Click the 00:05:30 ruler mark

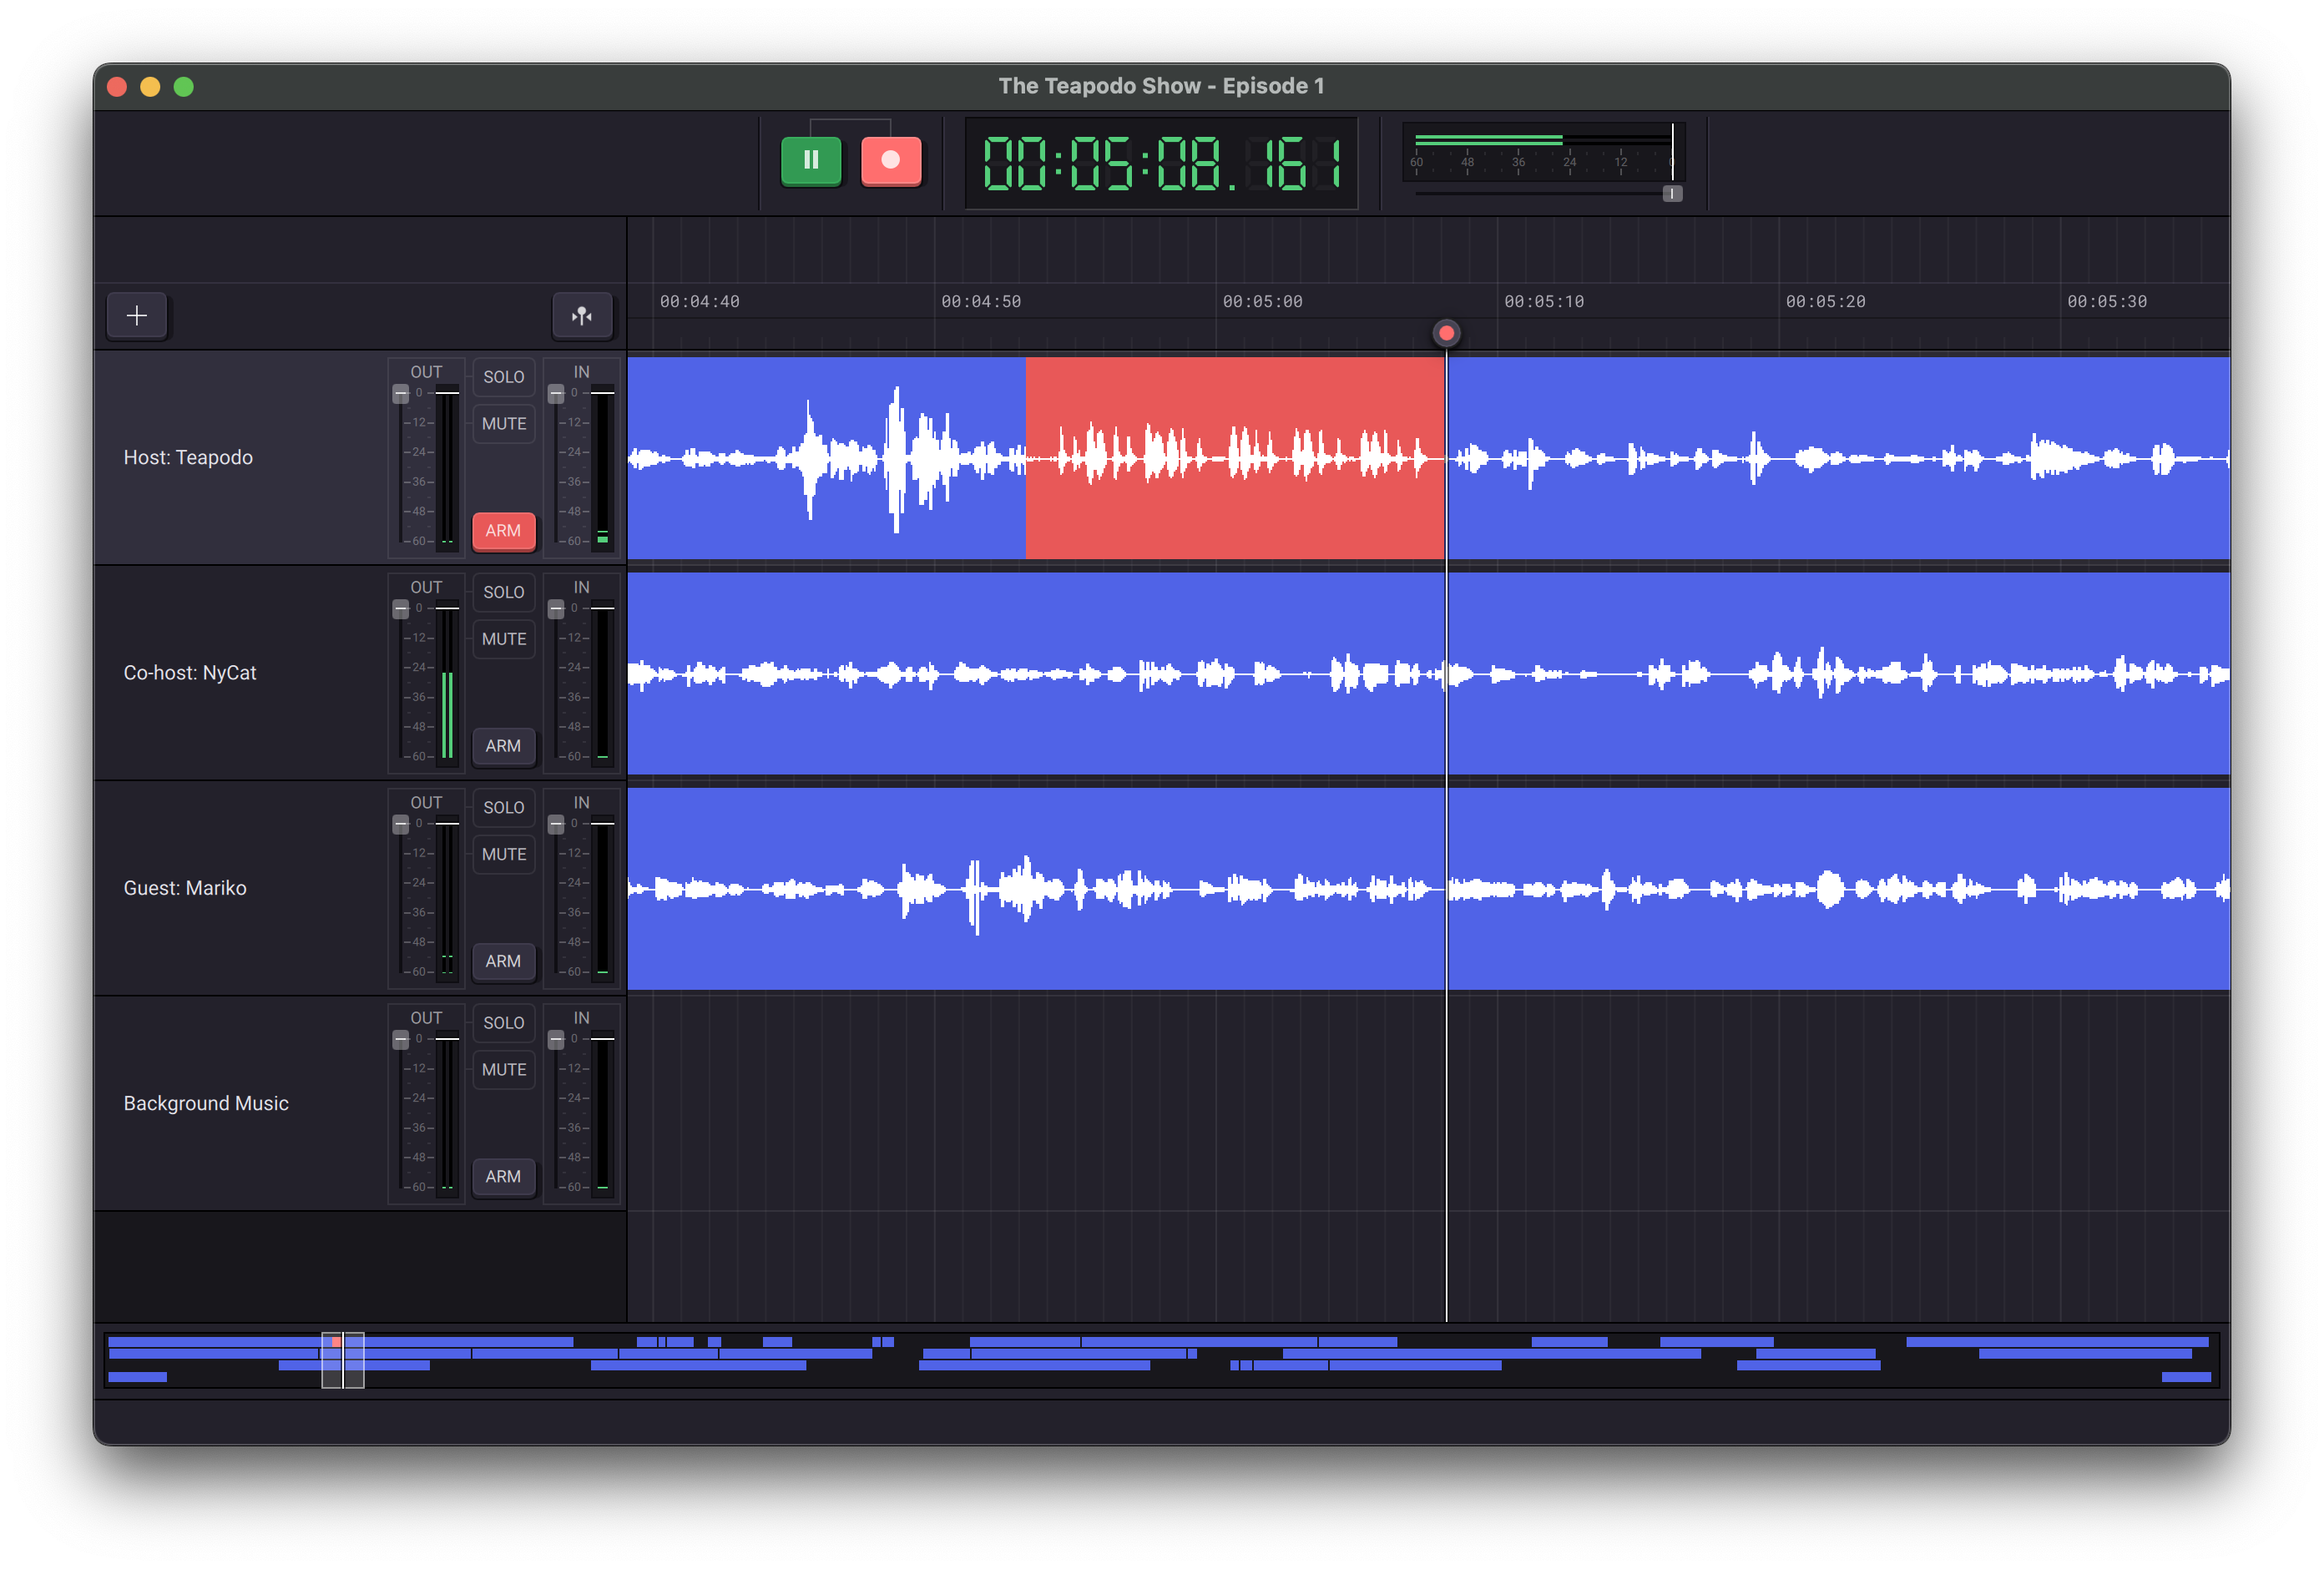click(2107, 302)
